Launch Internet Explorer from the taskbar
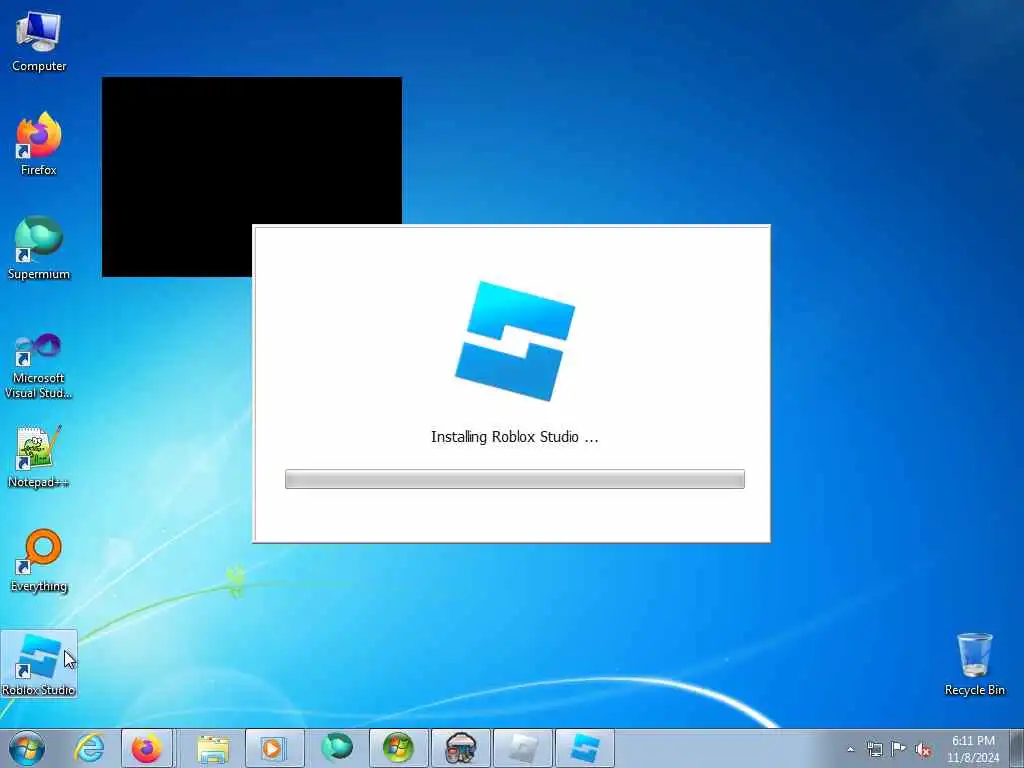The image size is (1024, 768). point(89,748)
